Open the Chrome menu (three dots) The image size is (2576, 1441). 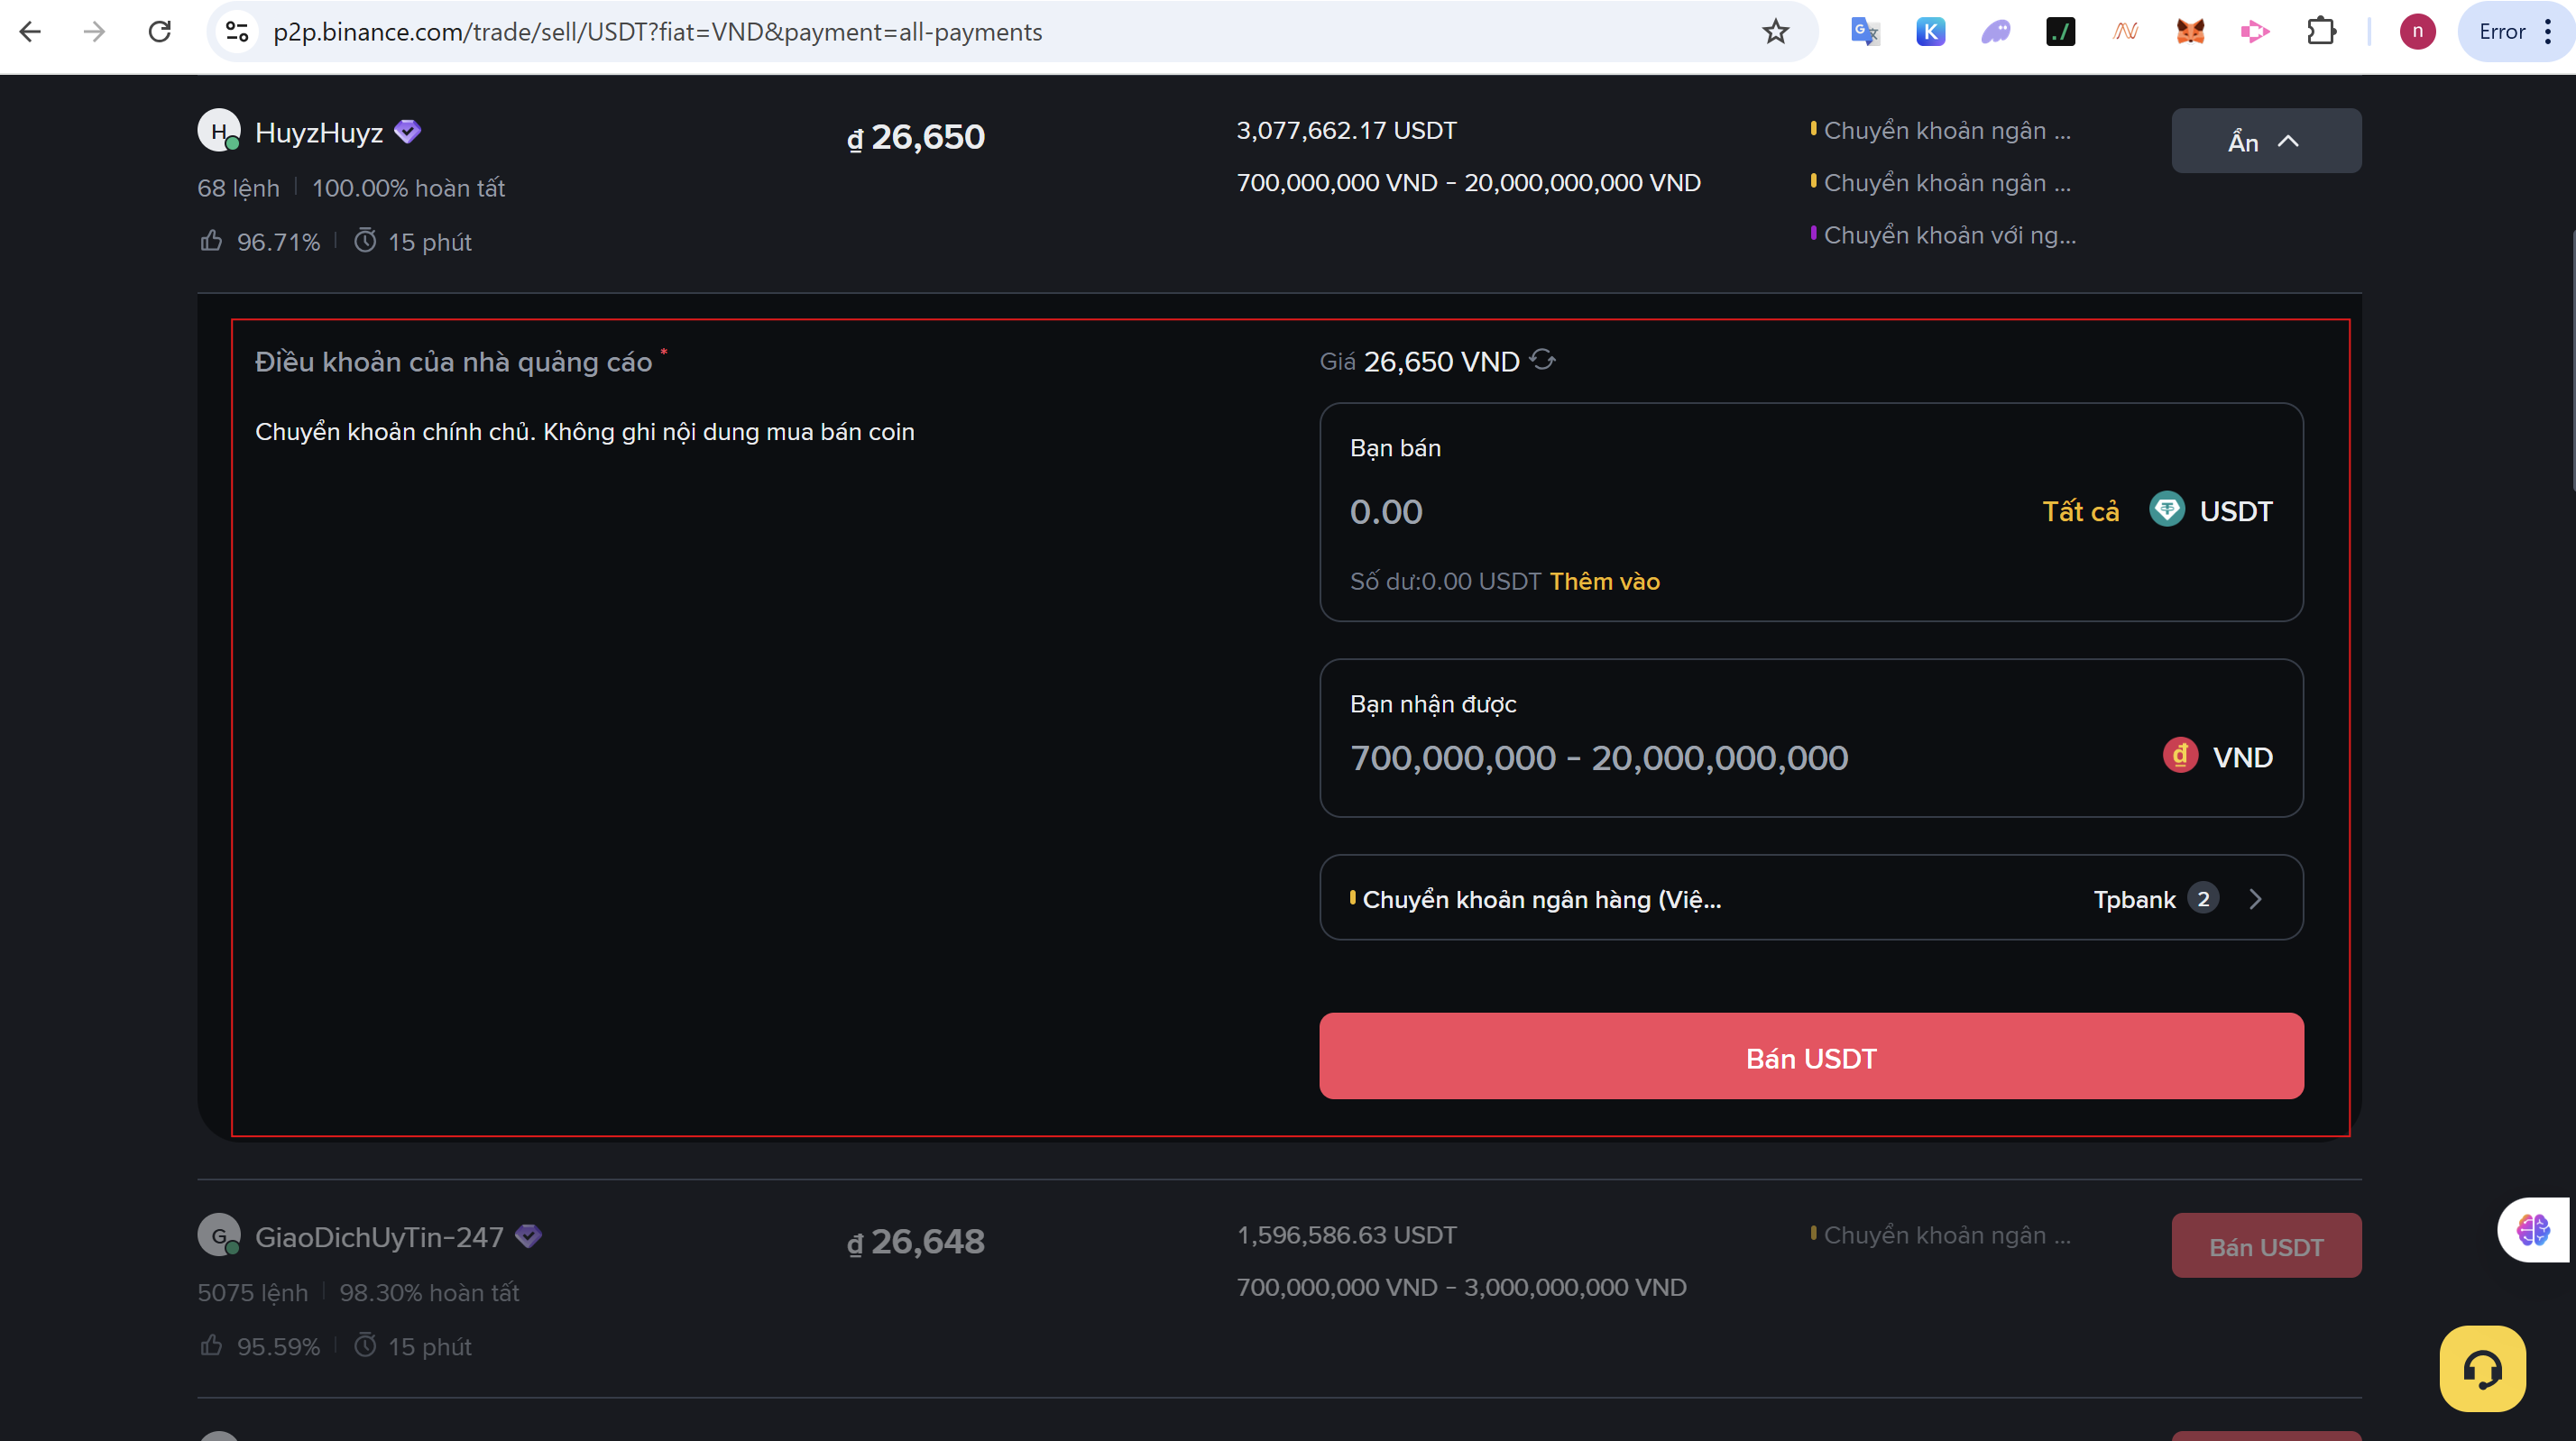2548,32
